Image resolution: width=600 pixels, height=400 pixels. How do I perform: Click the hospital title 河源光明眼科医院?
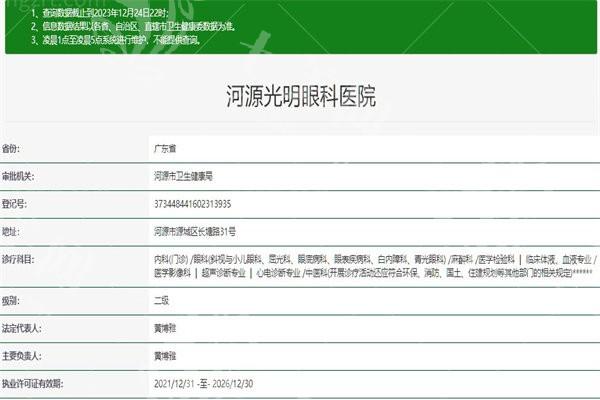(x=301, y=97)
